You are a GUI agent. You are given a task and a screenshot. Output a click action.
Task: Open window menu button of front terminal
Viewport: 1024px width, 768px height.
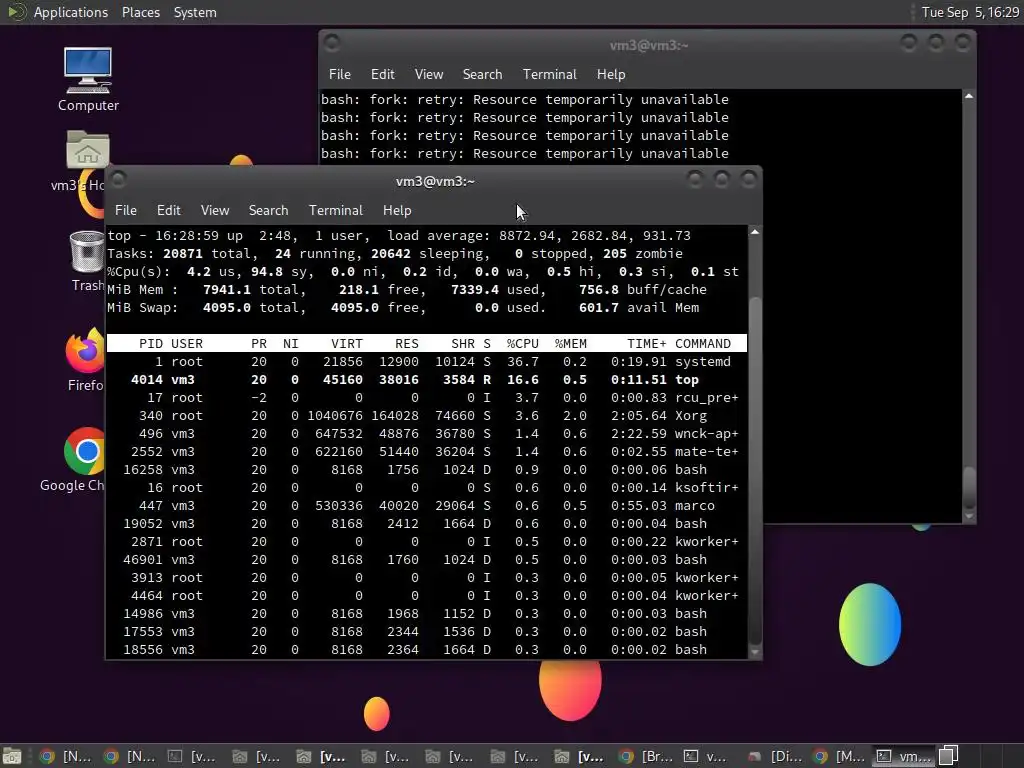(118, 179)
